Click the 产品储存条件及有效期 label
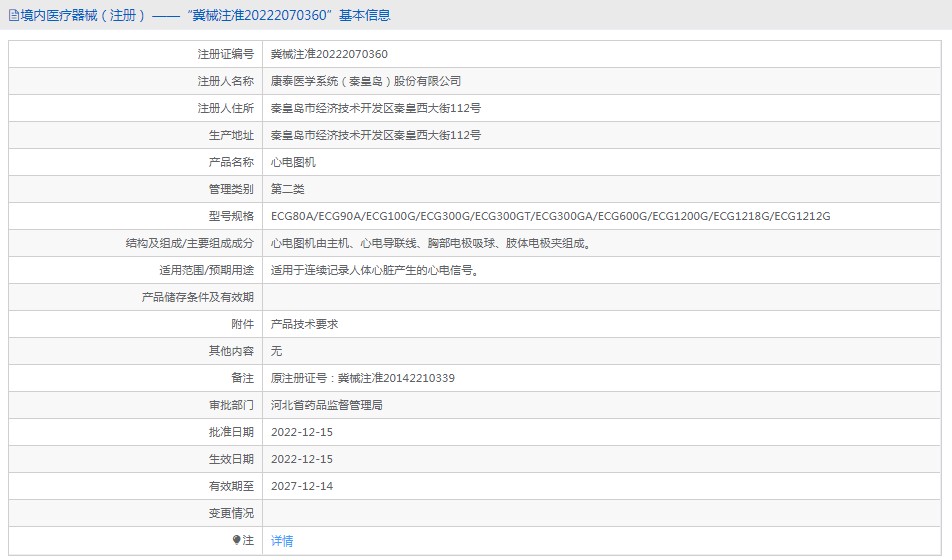 pos(197,297)
